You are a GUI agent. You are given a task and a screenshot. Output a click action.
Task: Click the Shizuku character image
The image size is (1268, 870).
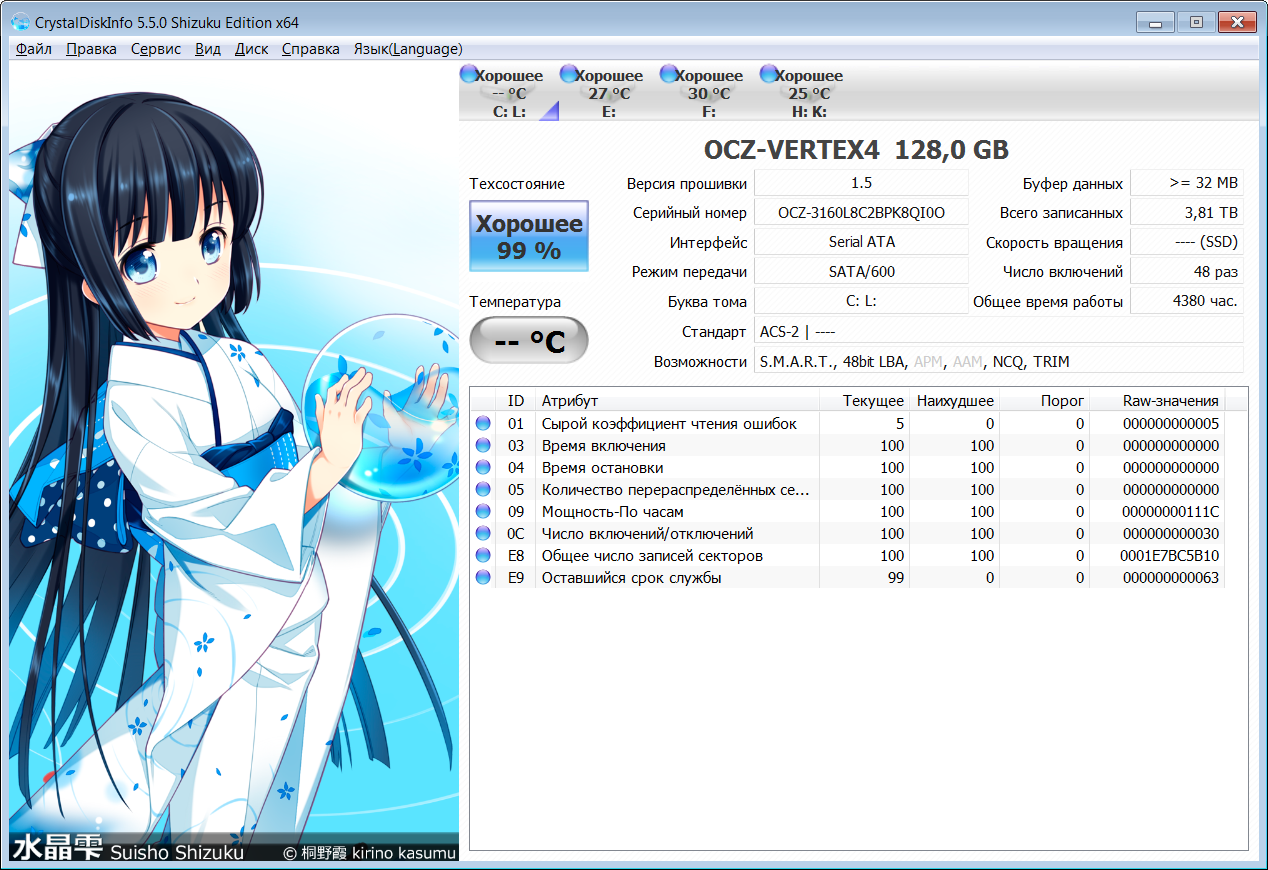[234, 461]
